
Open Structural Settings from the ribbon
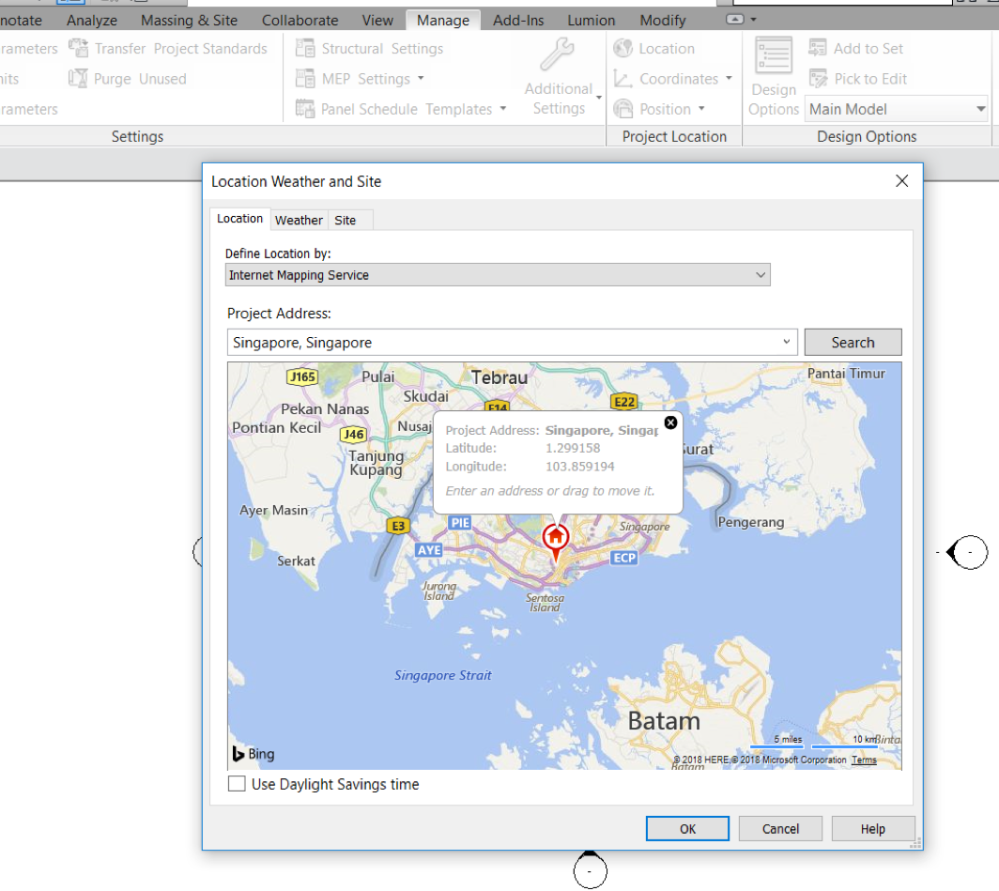369,48
